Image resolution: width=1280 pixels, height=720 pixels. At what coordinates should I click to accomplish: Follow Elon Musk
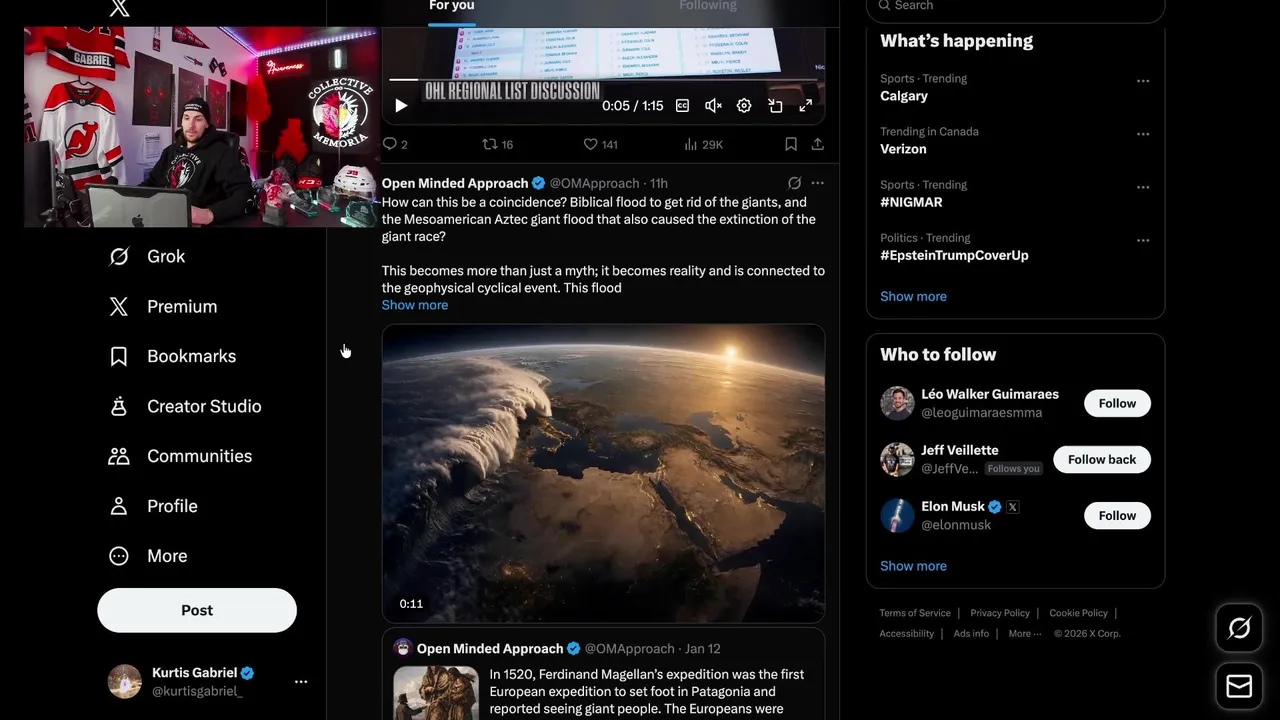pos(1117,515)
